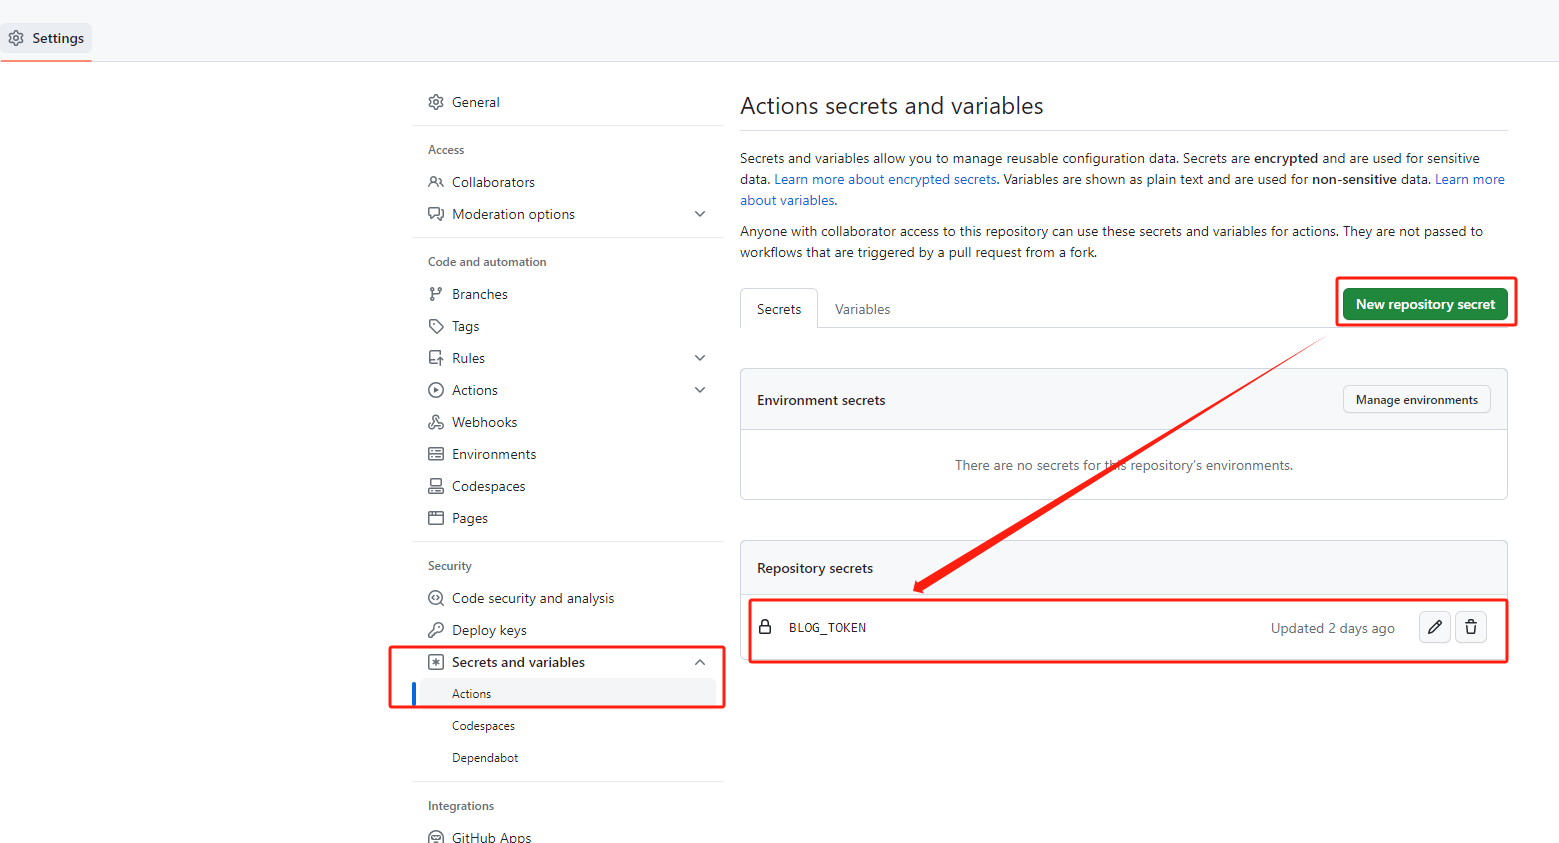Follow the encrypted secrets learn more link

pos(884,178)
